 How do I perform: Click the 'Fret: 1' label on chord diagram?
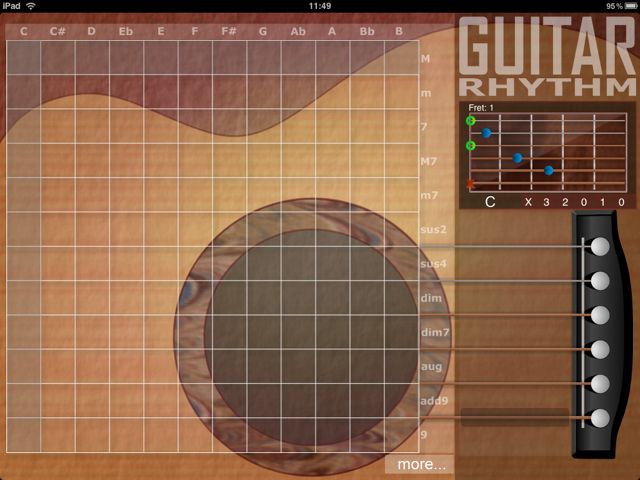tap(481, 108)
